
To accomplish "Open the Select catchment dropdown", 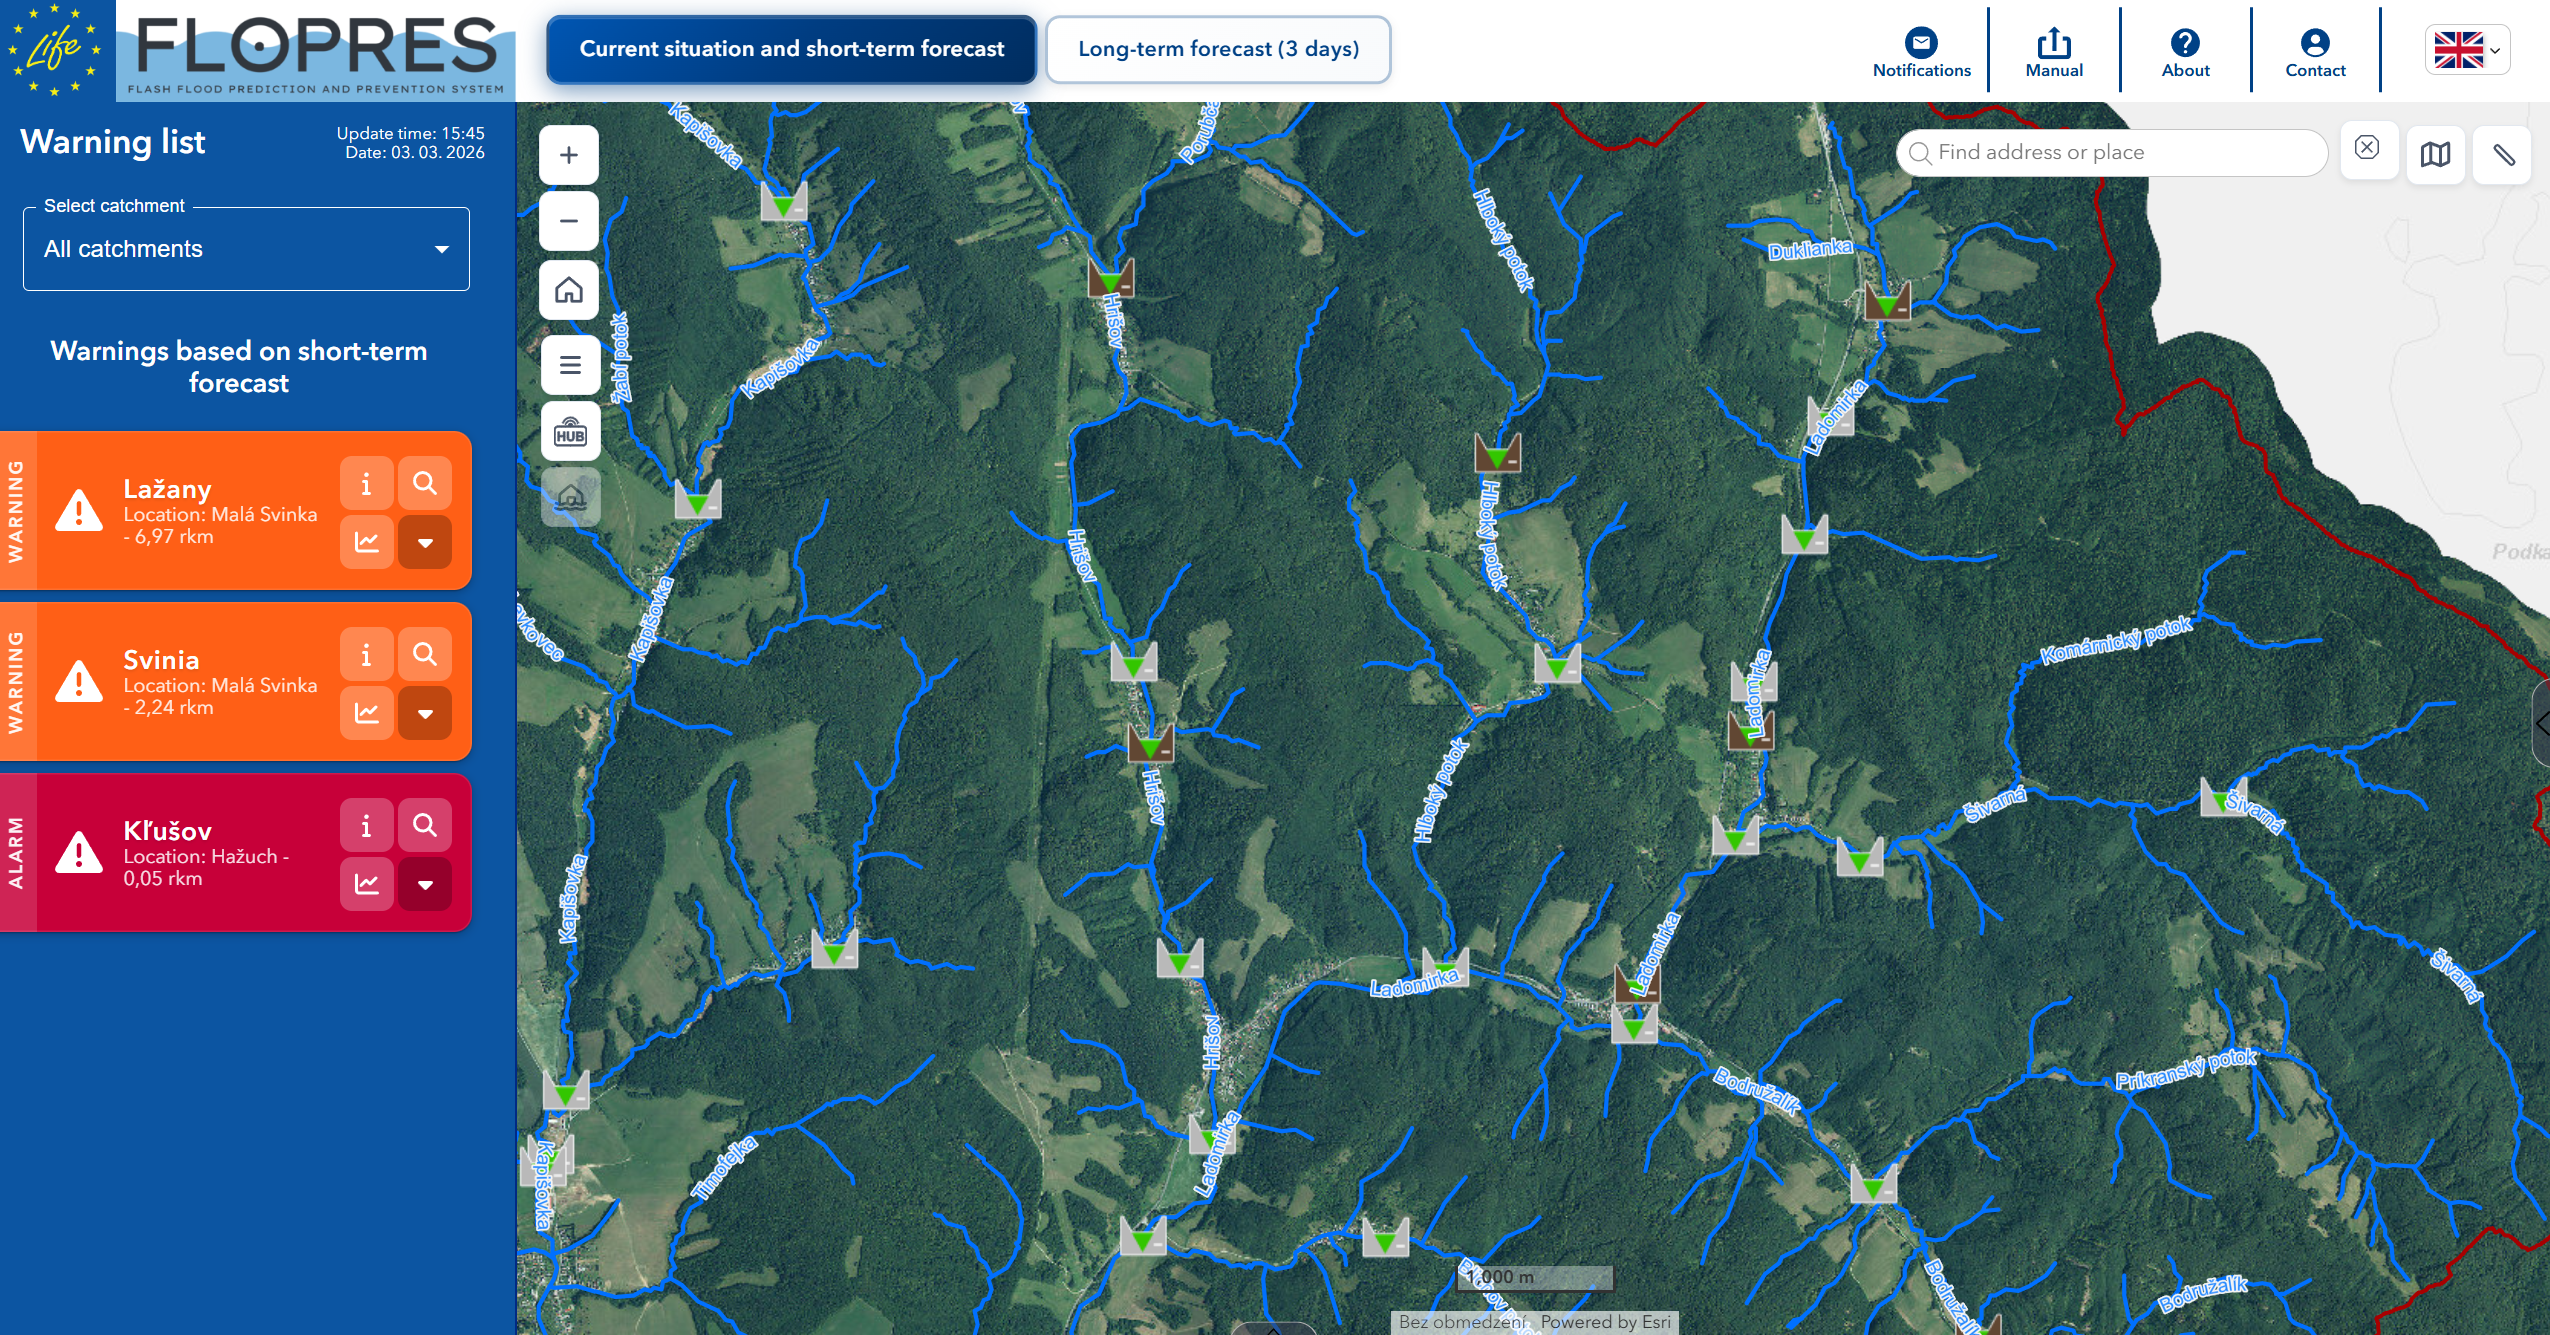I will click(x=246, y=249).
